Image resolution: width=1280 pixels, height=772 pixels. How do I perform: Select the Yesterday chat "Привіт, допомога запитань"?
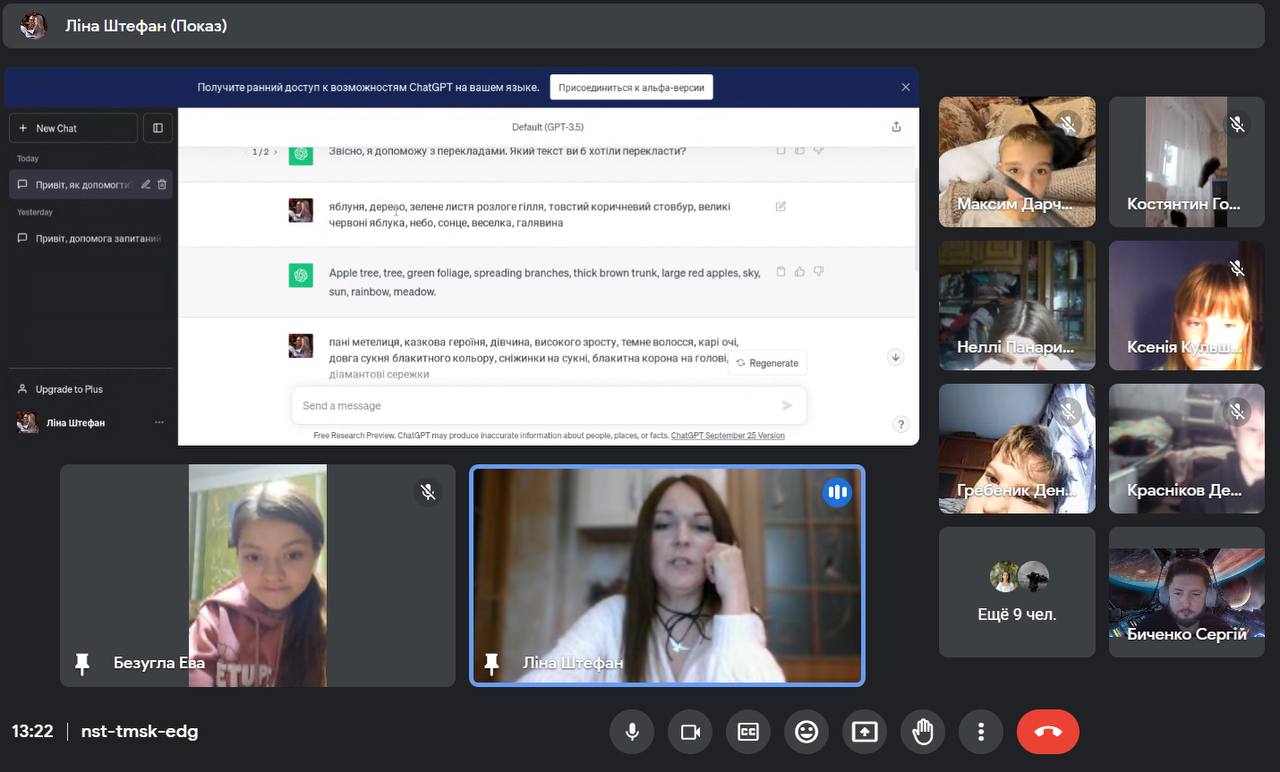pos(90,239)
